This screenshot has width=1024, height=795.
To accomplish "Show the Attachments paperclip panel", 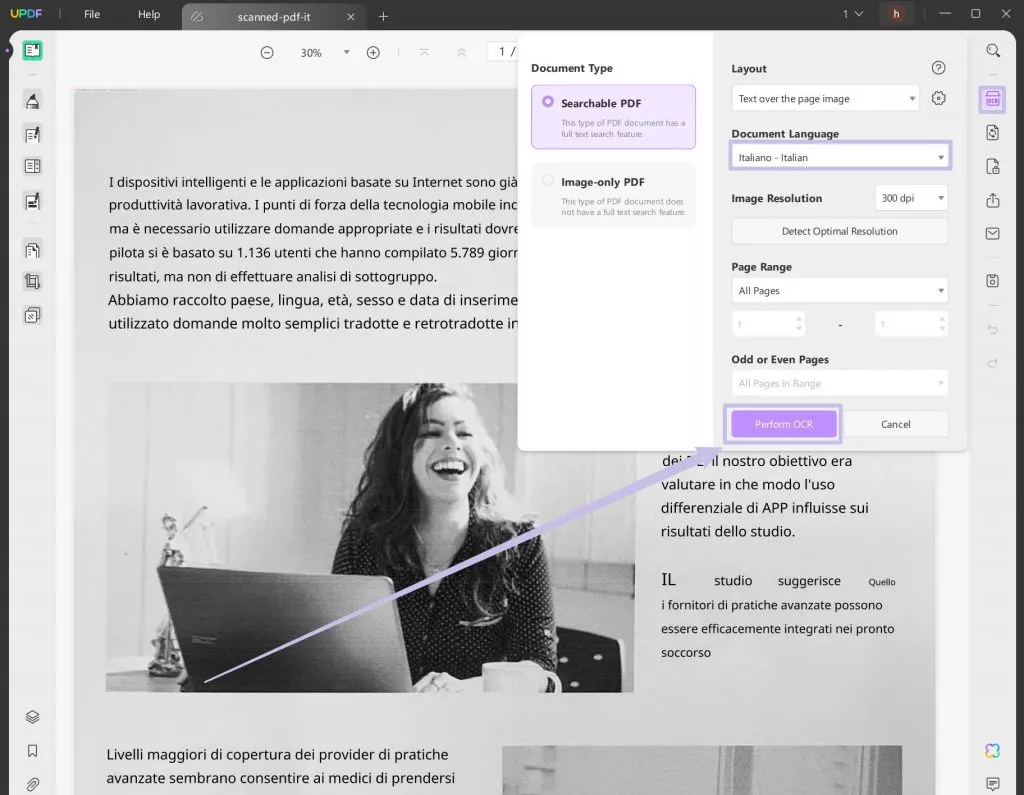I will [32, 784].
